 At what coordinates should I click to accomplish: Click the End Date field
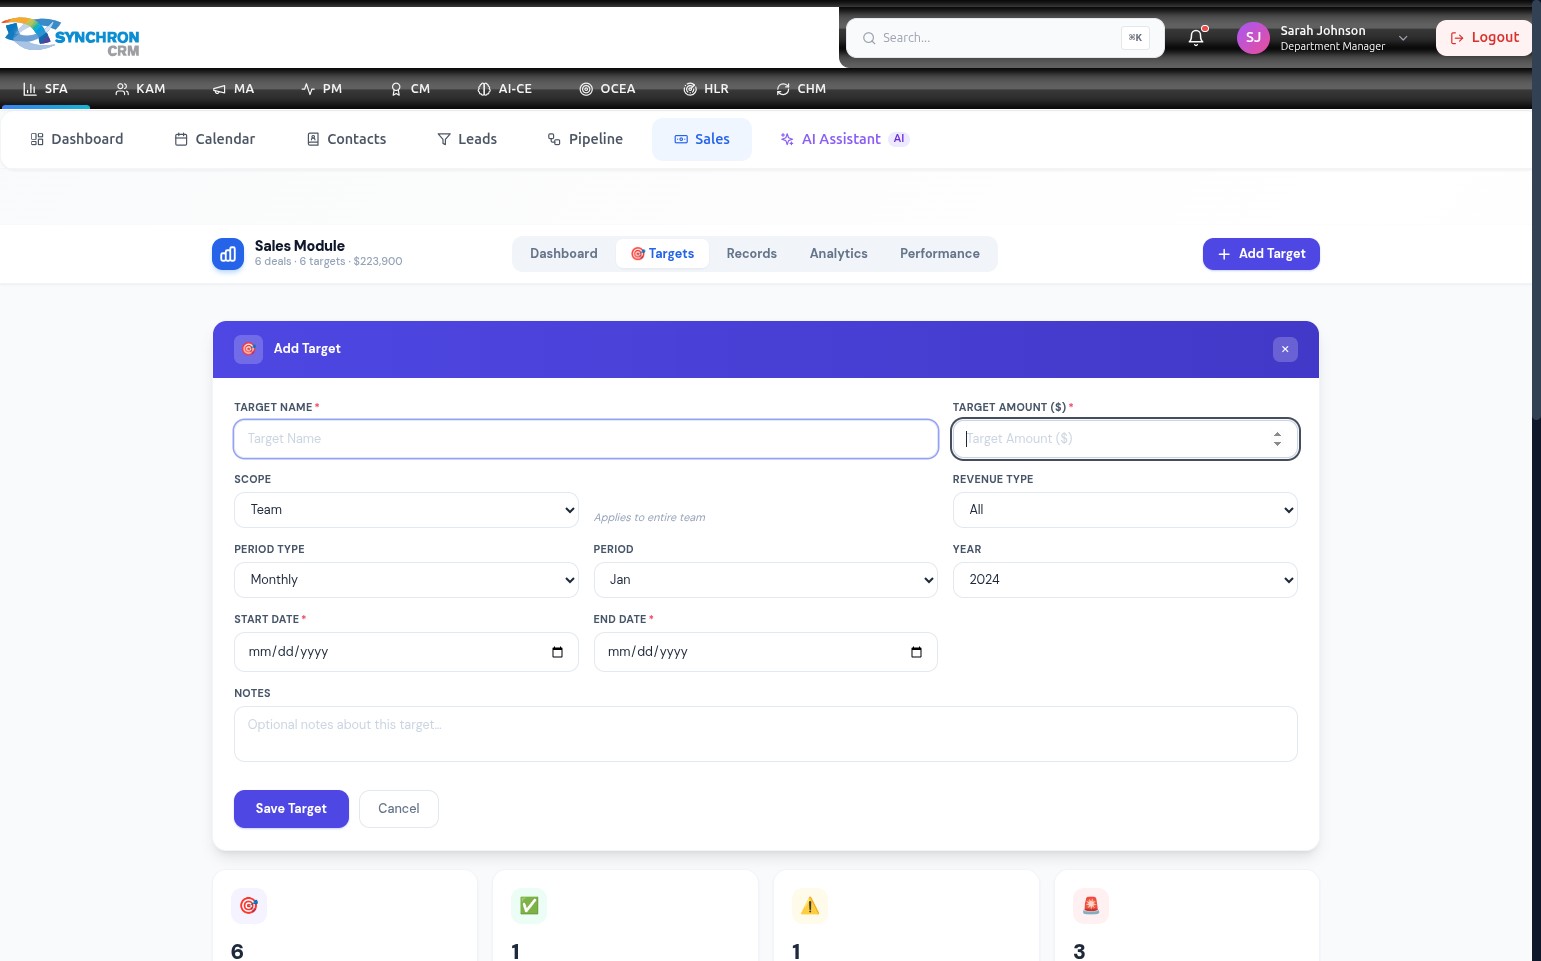tap(765, 652)
